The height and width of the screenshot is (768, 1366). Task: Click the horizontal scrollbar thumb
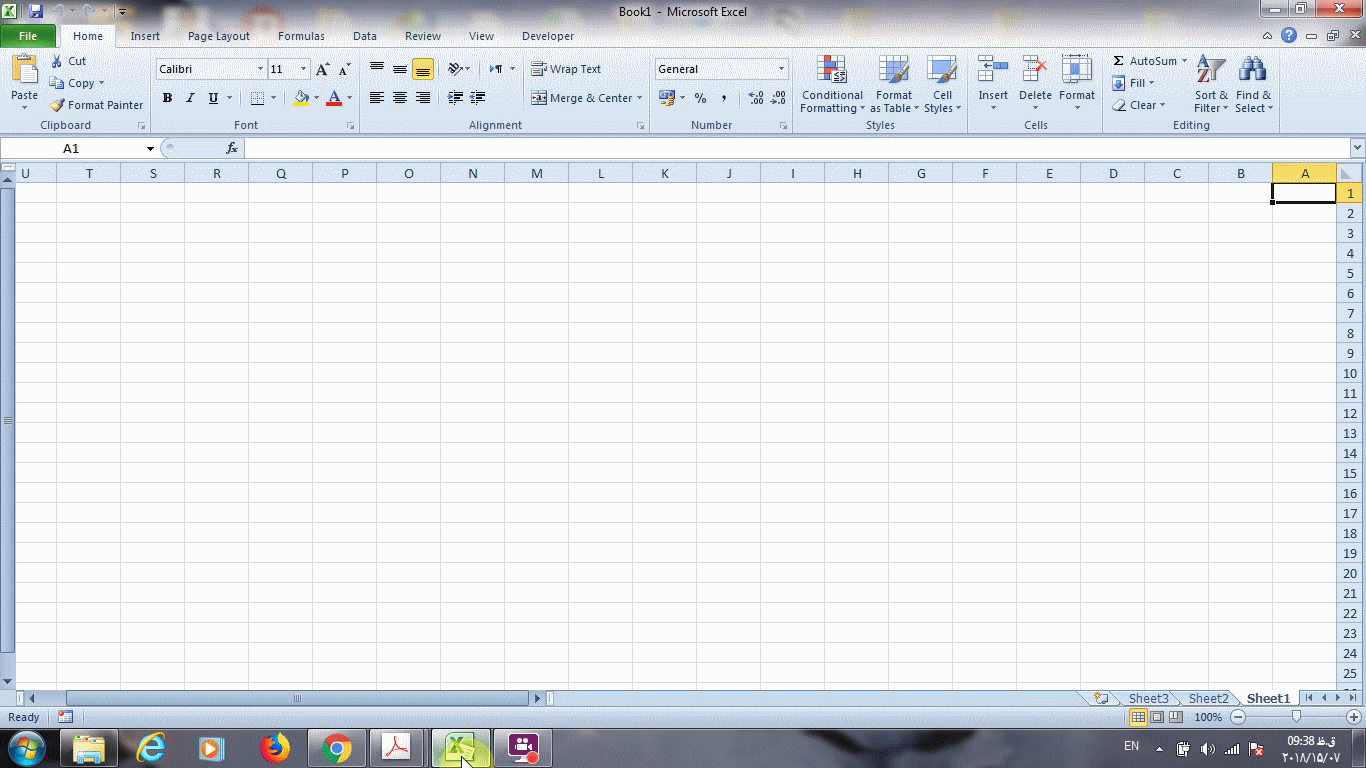tap(297, 698)
